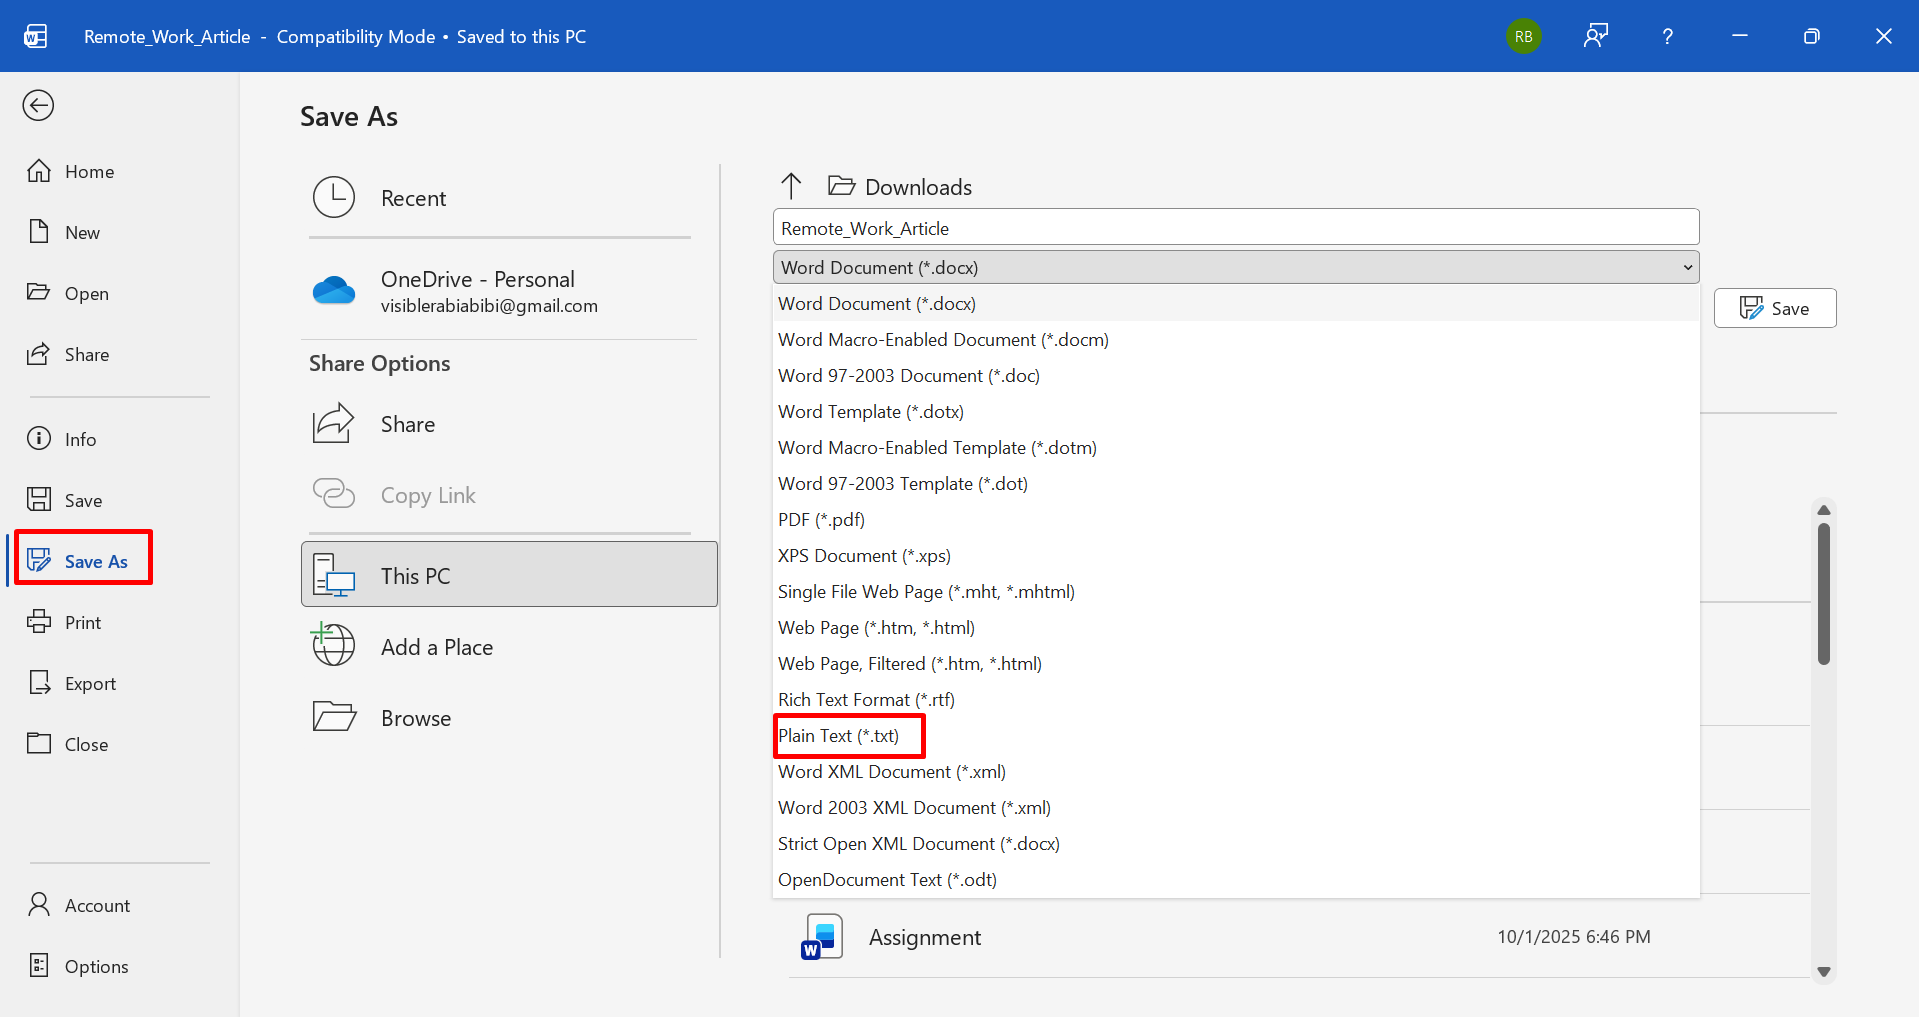
Task: Click the file list scrollbar thumb
Action: pos(1823,594)
